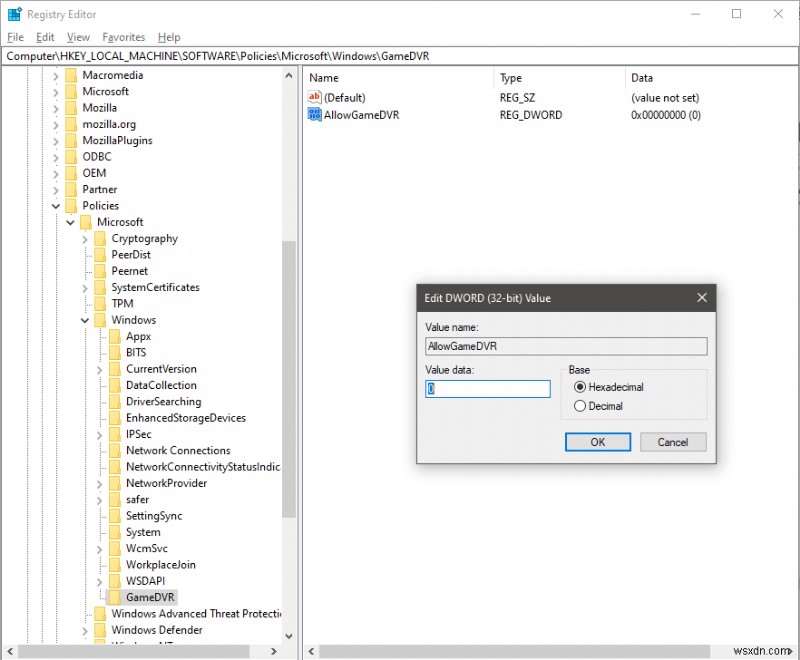
Task: Collapse the Policies tree node
Action: coord(55,205)
